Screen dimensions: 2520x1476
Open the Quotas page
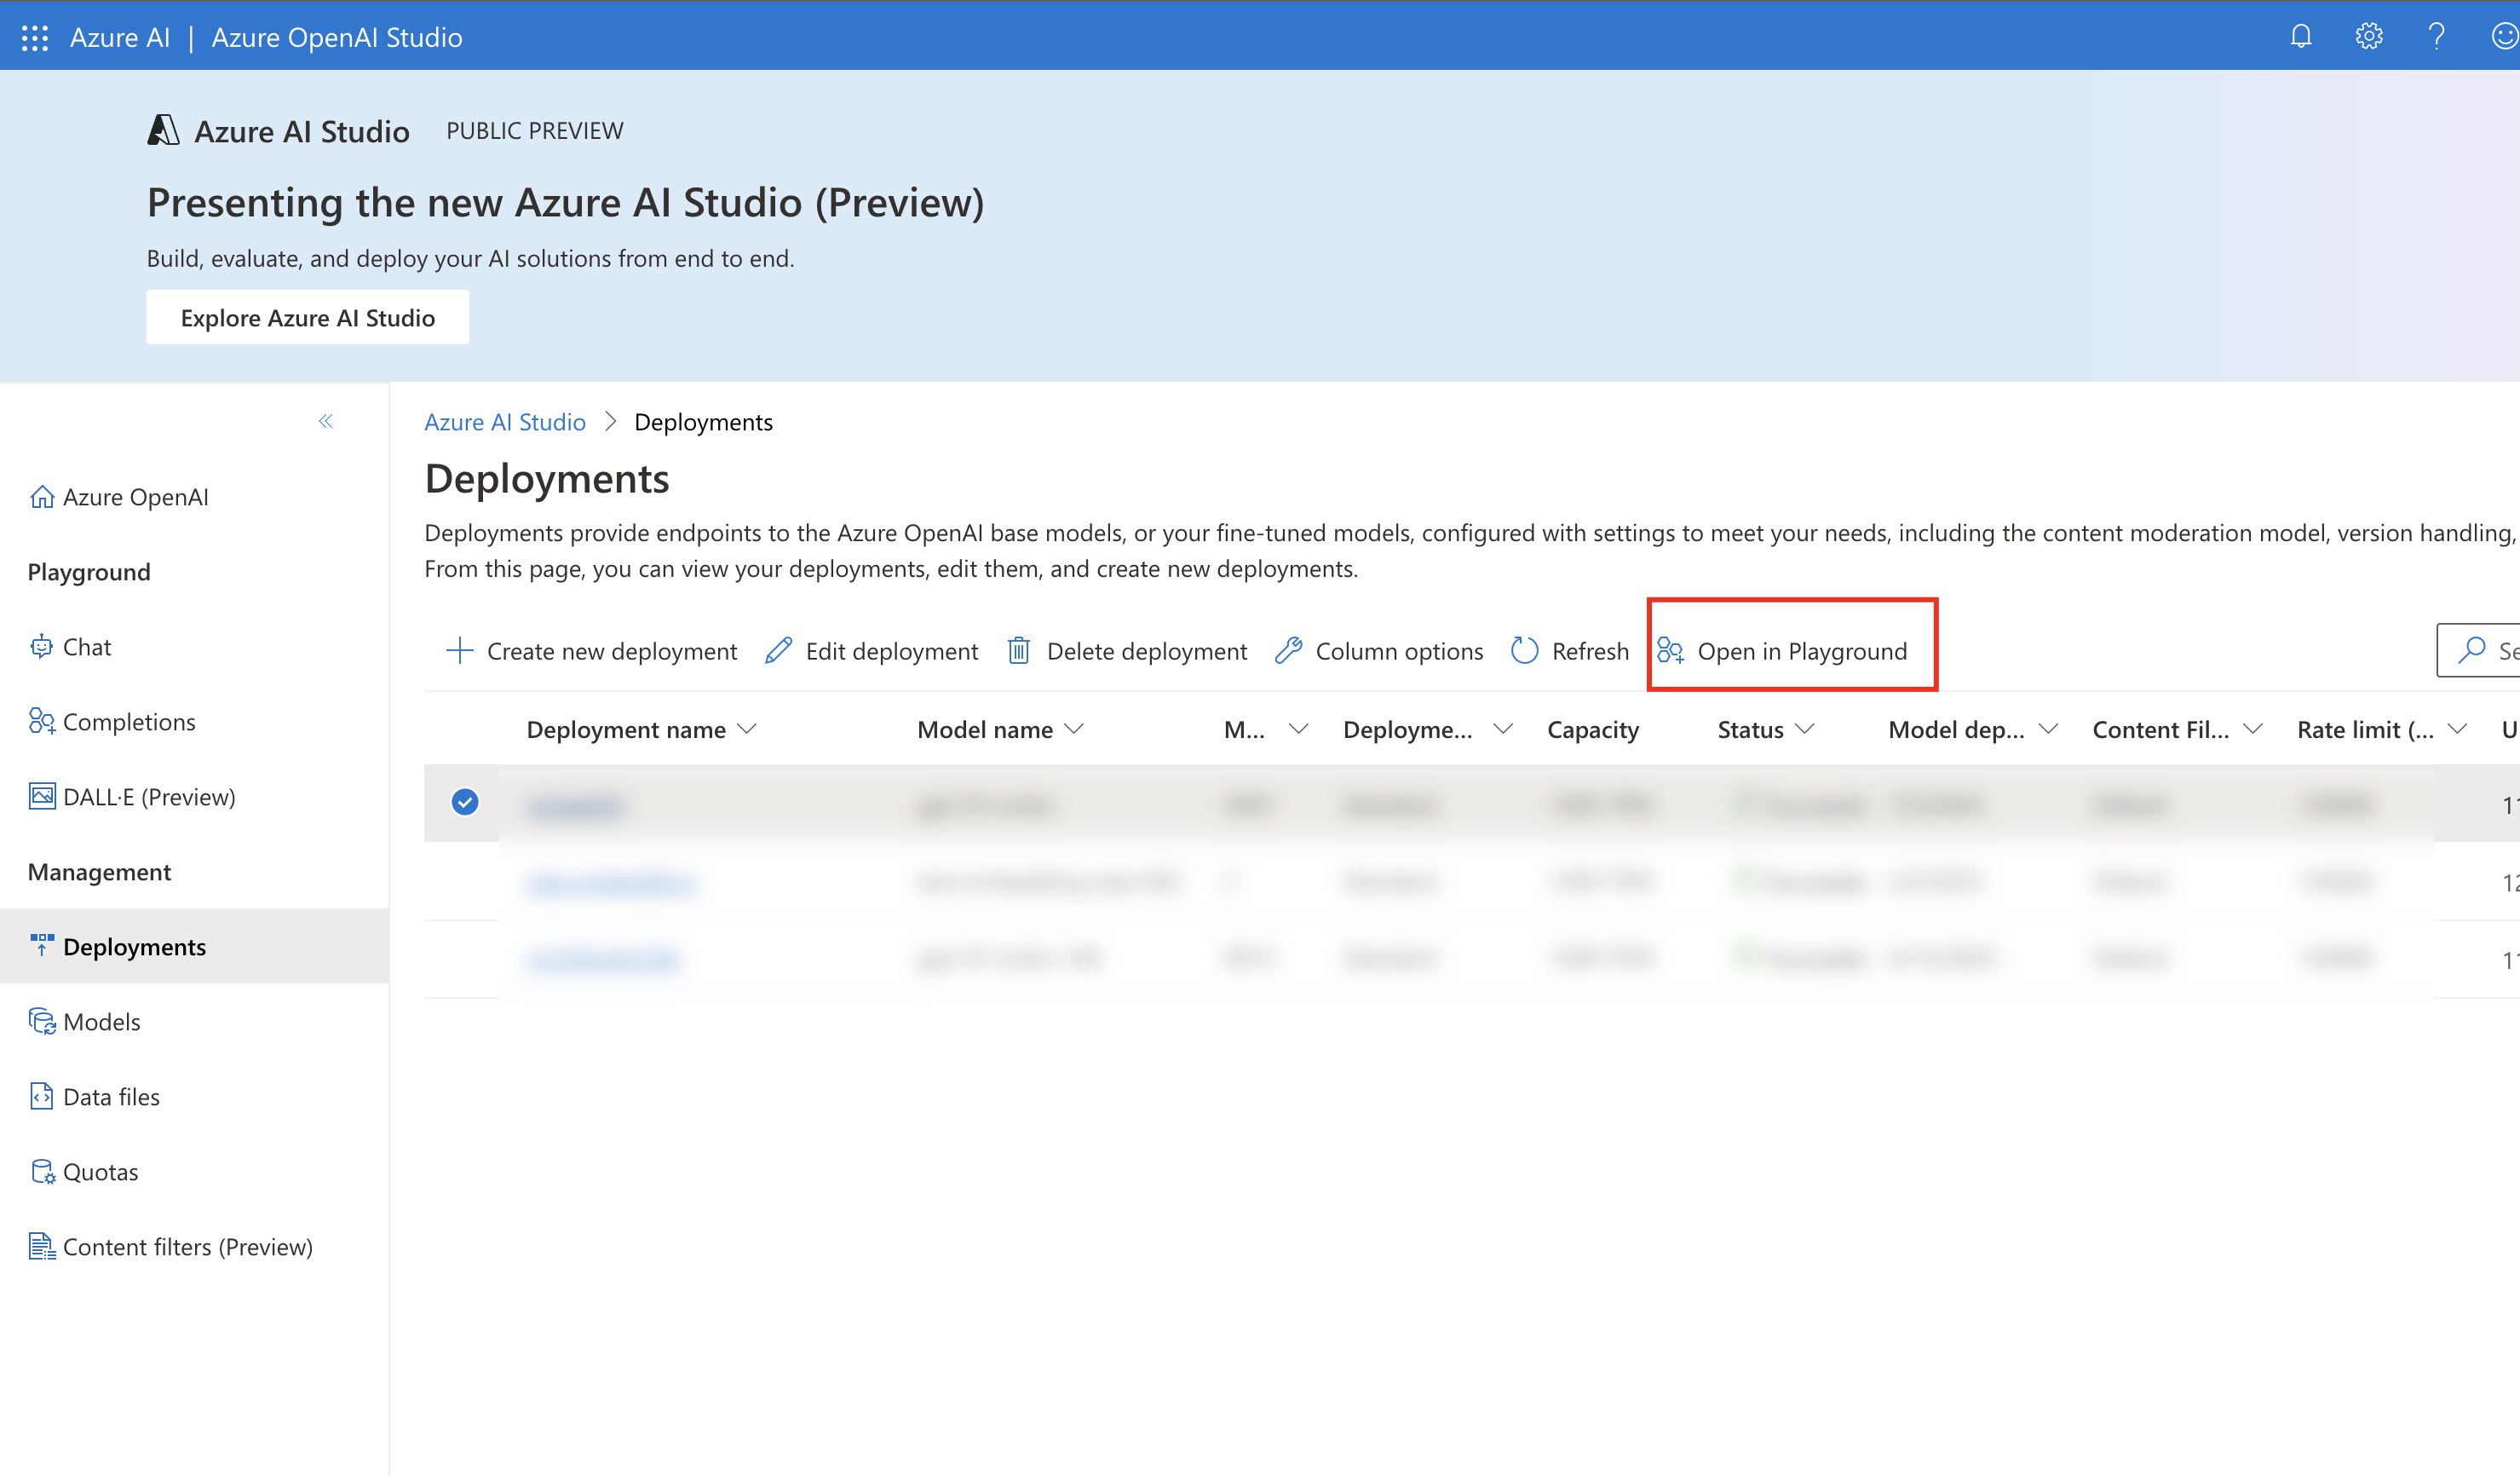[100, 1172]
